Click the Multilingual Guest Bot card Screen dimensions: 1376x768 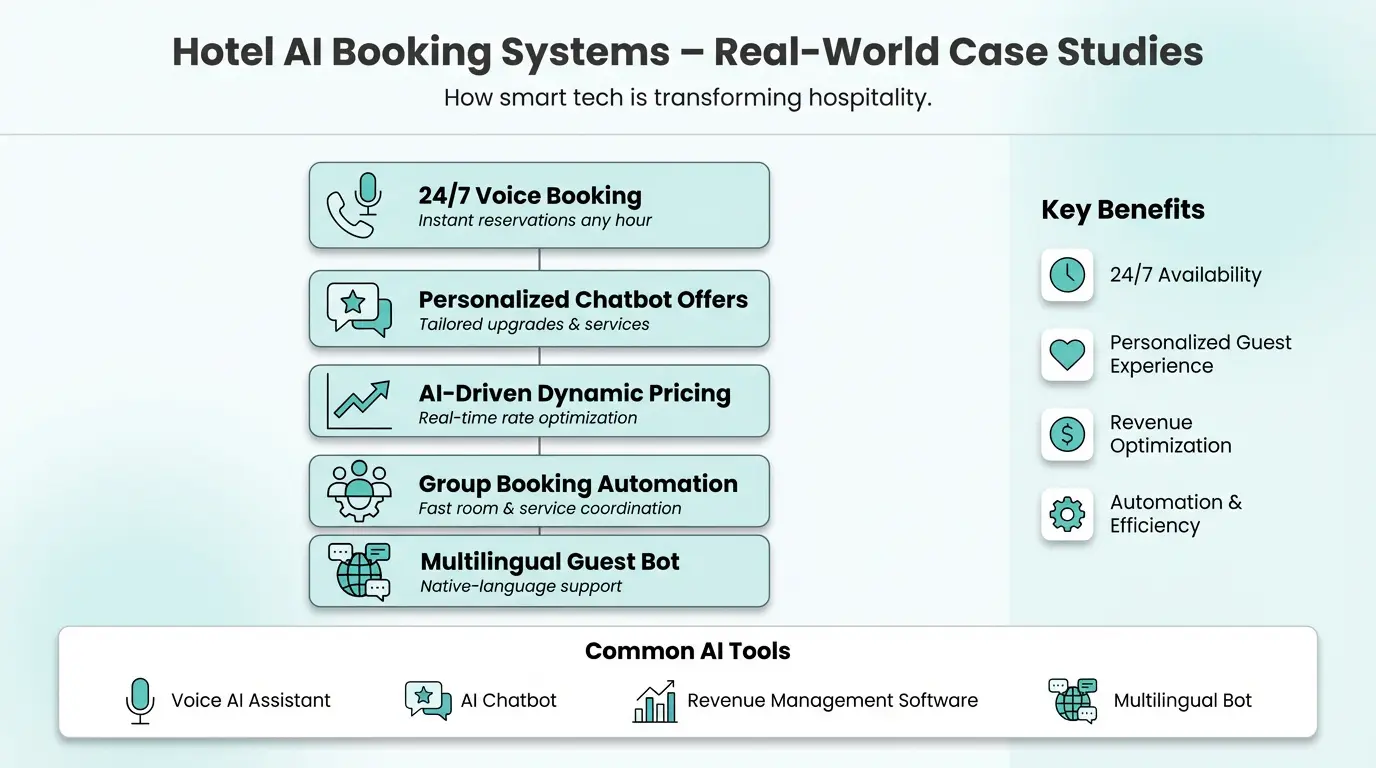(539, 571)
